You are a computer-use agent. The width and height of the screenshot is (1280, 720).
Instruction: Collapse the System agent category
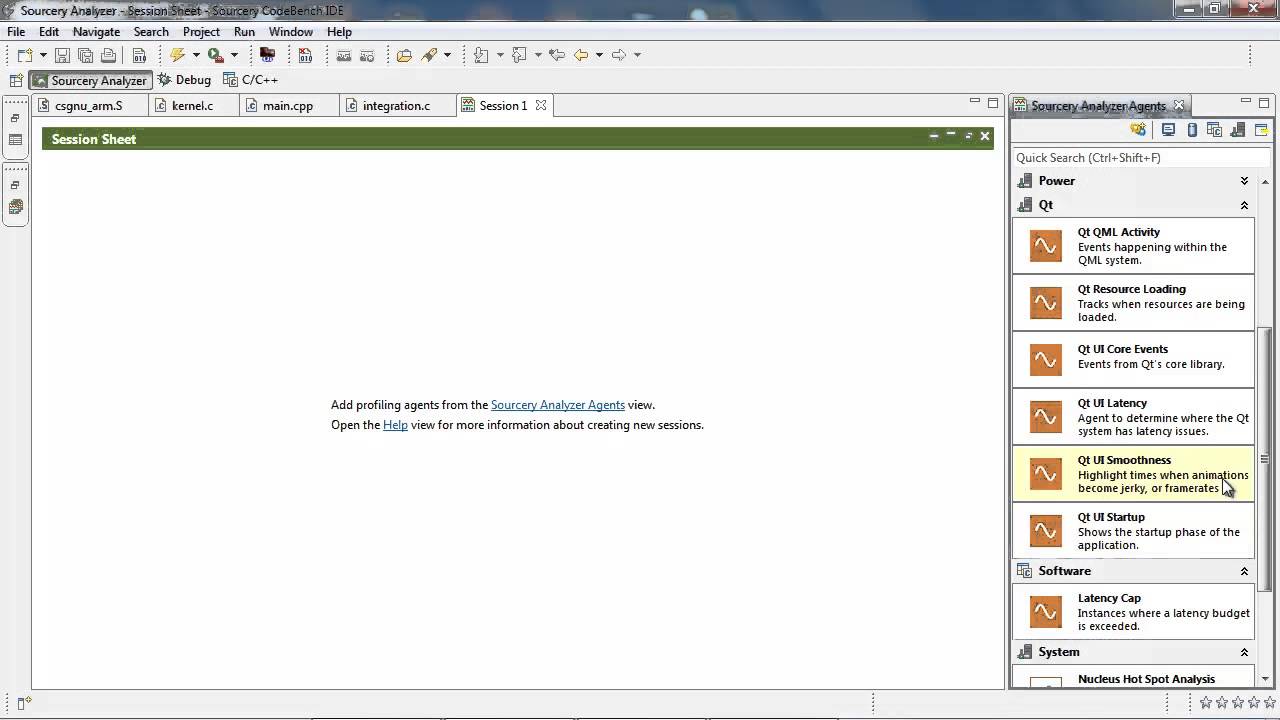coord(1244,652)
